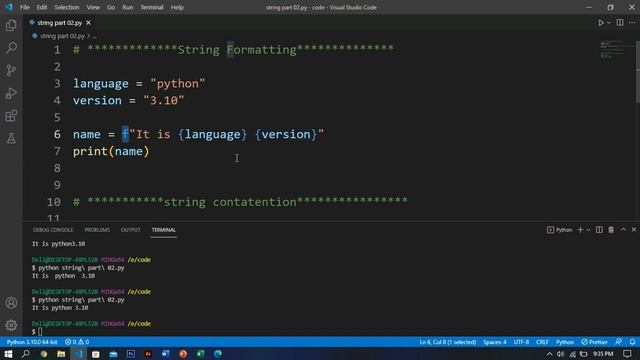Click the "3.10" string on line 4

click(164, 100)
